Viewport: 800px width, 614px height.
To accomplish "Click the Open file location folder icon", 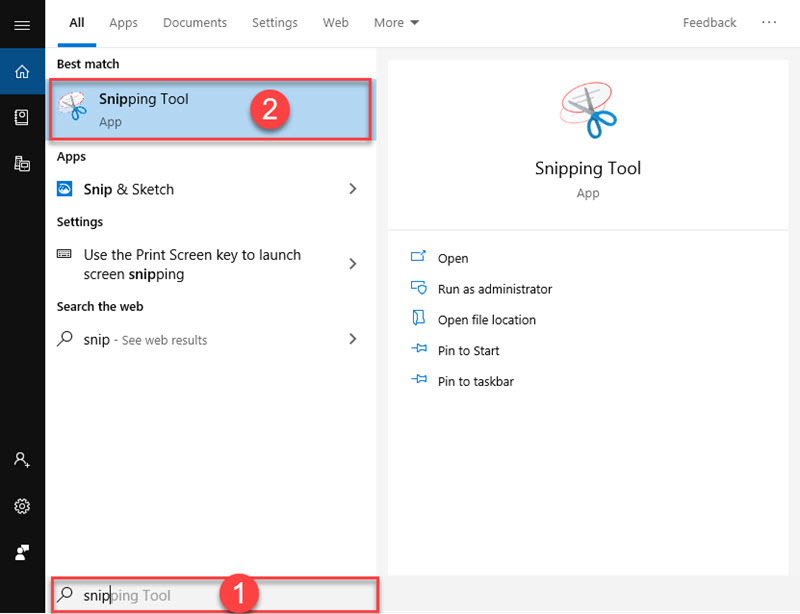I will click(418, 317).
